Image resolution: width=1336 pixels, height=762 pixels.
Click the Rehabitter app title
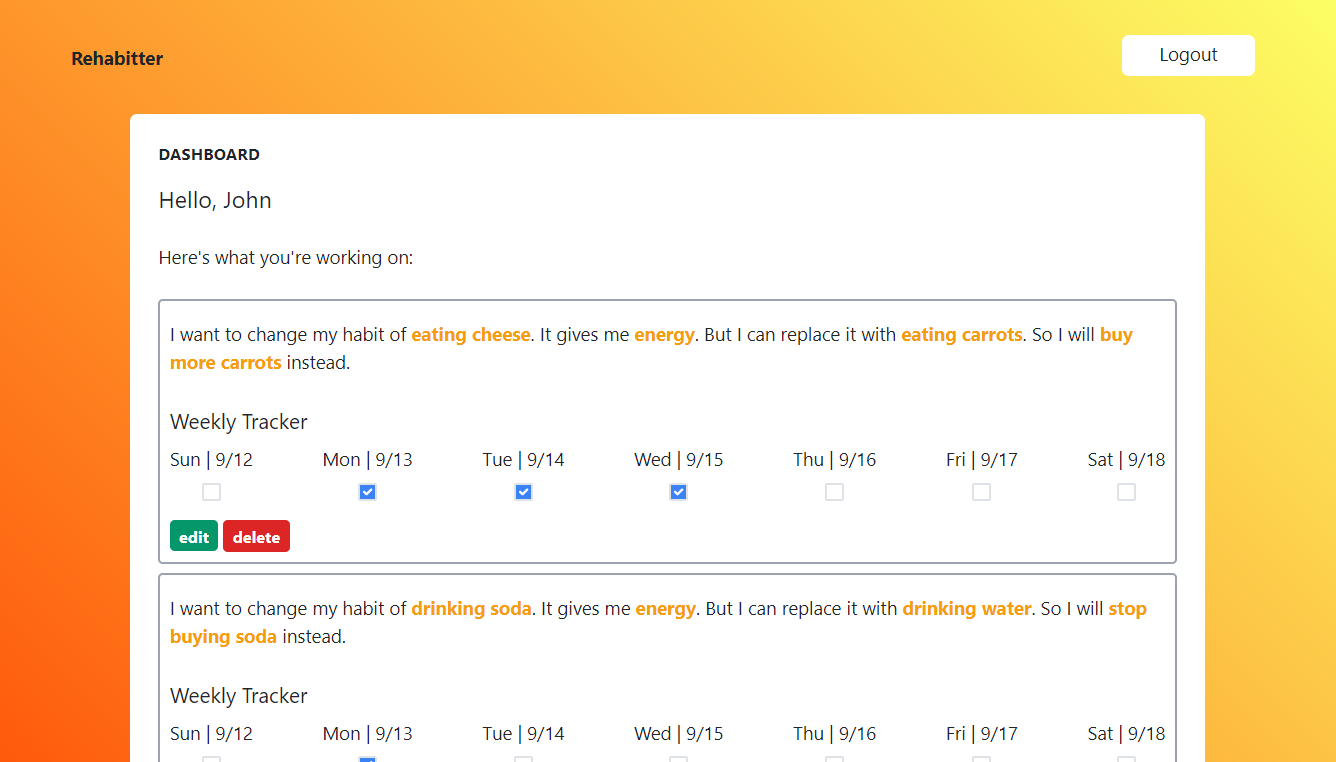(116, 58)
